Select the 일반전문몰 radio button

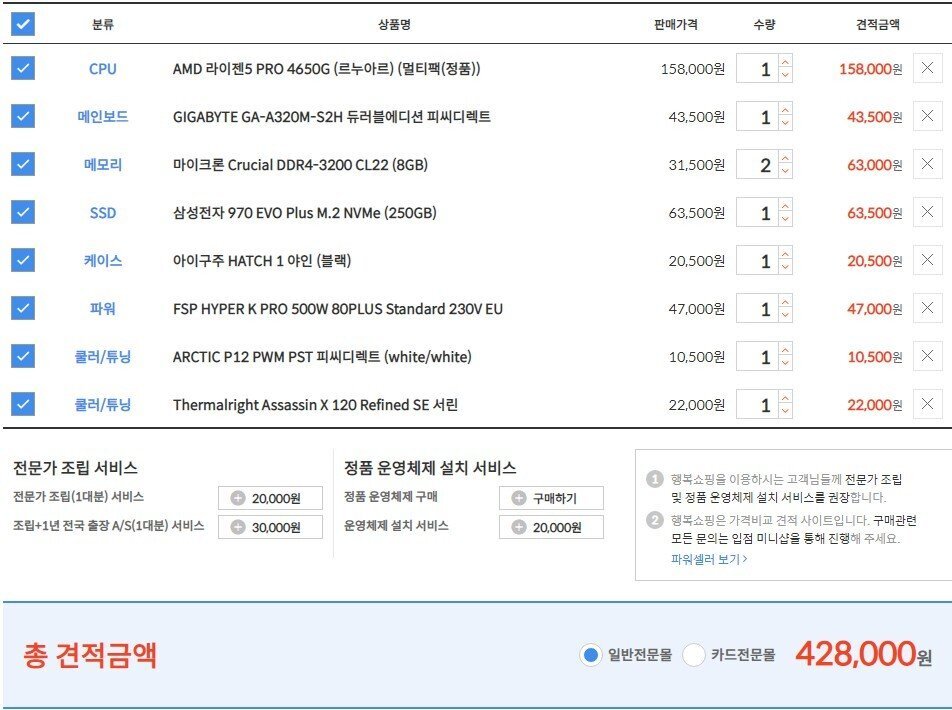(x=590, y=655)
